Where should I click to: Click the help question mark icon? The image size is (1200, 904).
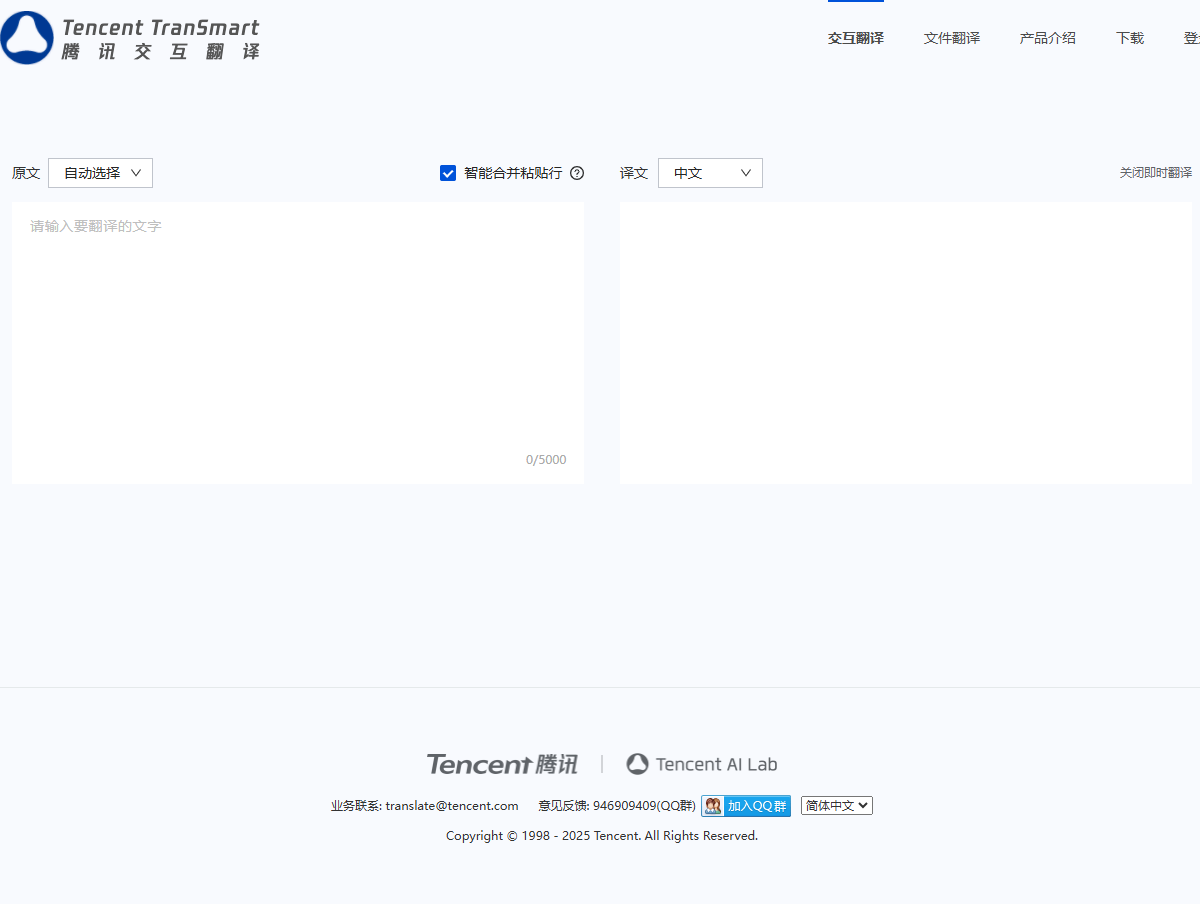pyautogui.click(x=577, y=173)
